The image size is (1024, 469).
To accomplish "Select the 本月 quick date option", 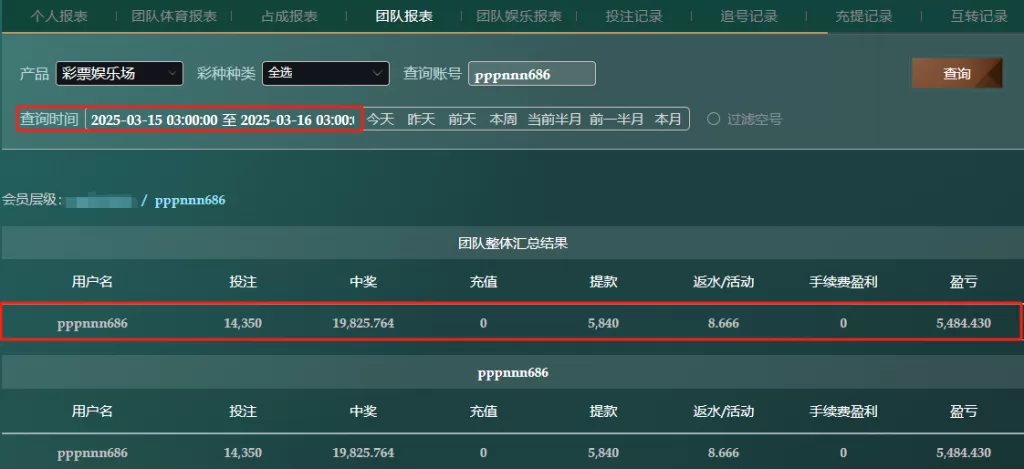I will [668, 120].
